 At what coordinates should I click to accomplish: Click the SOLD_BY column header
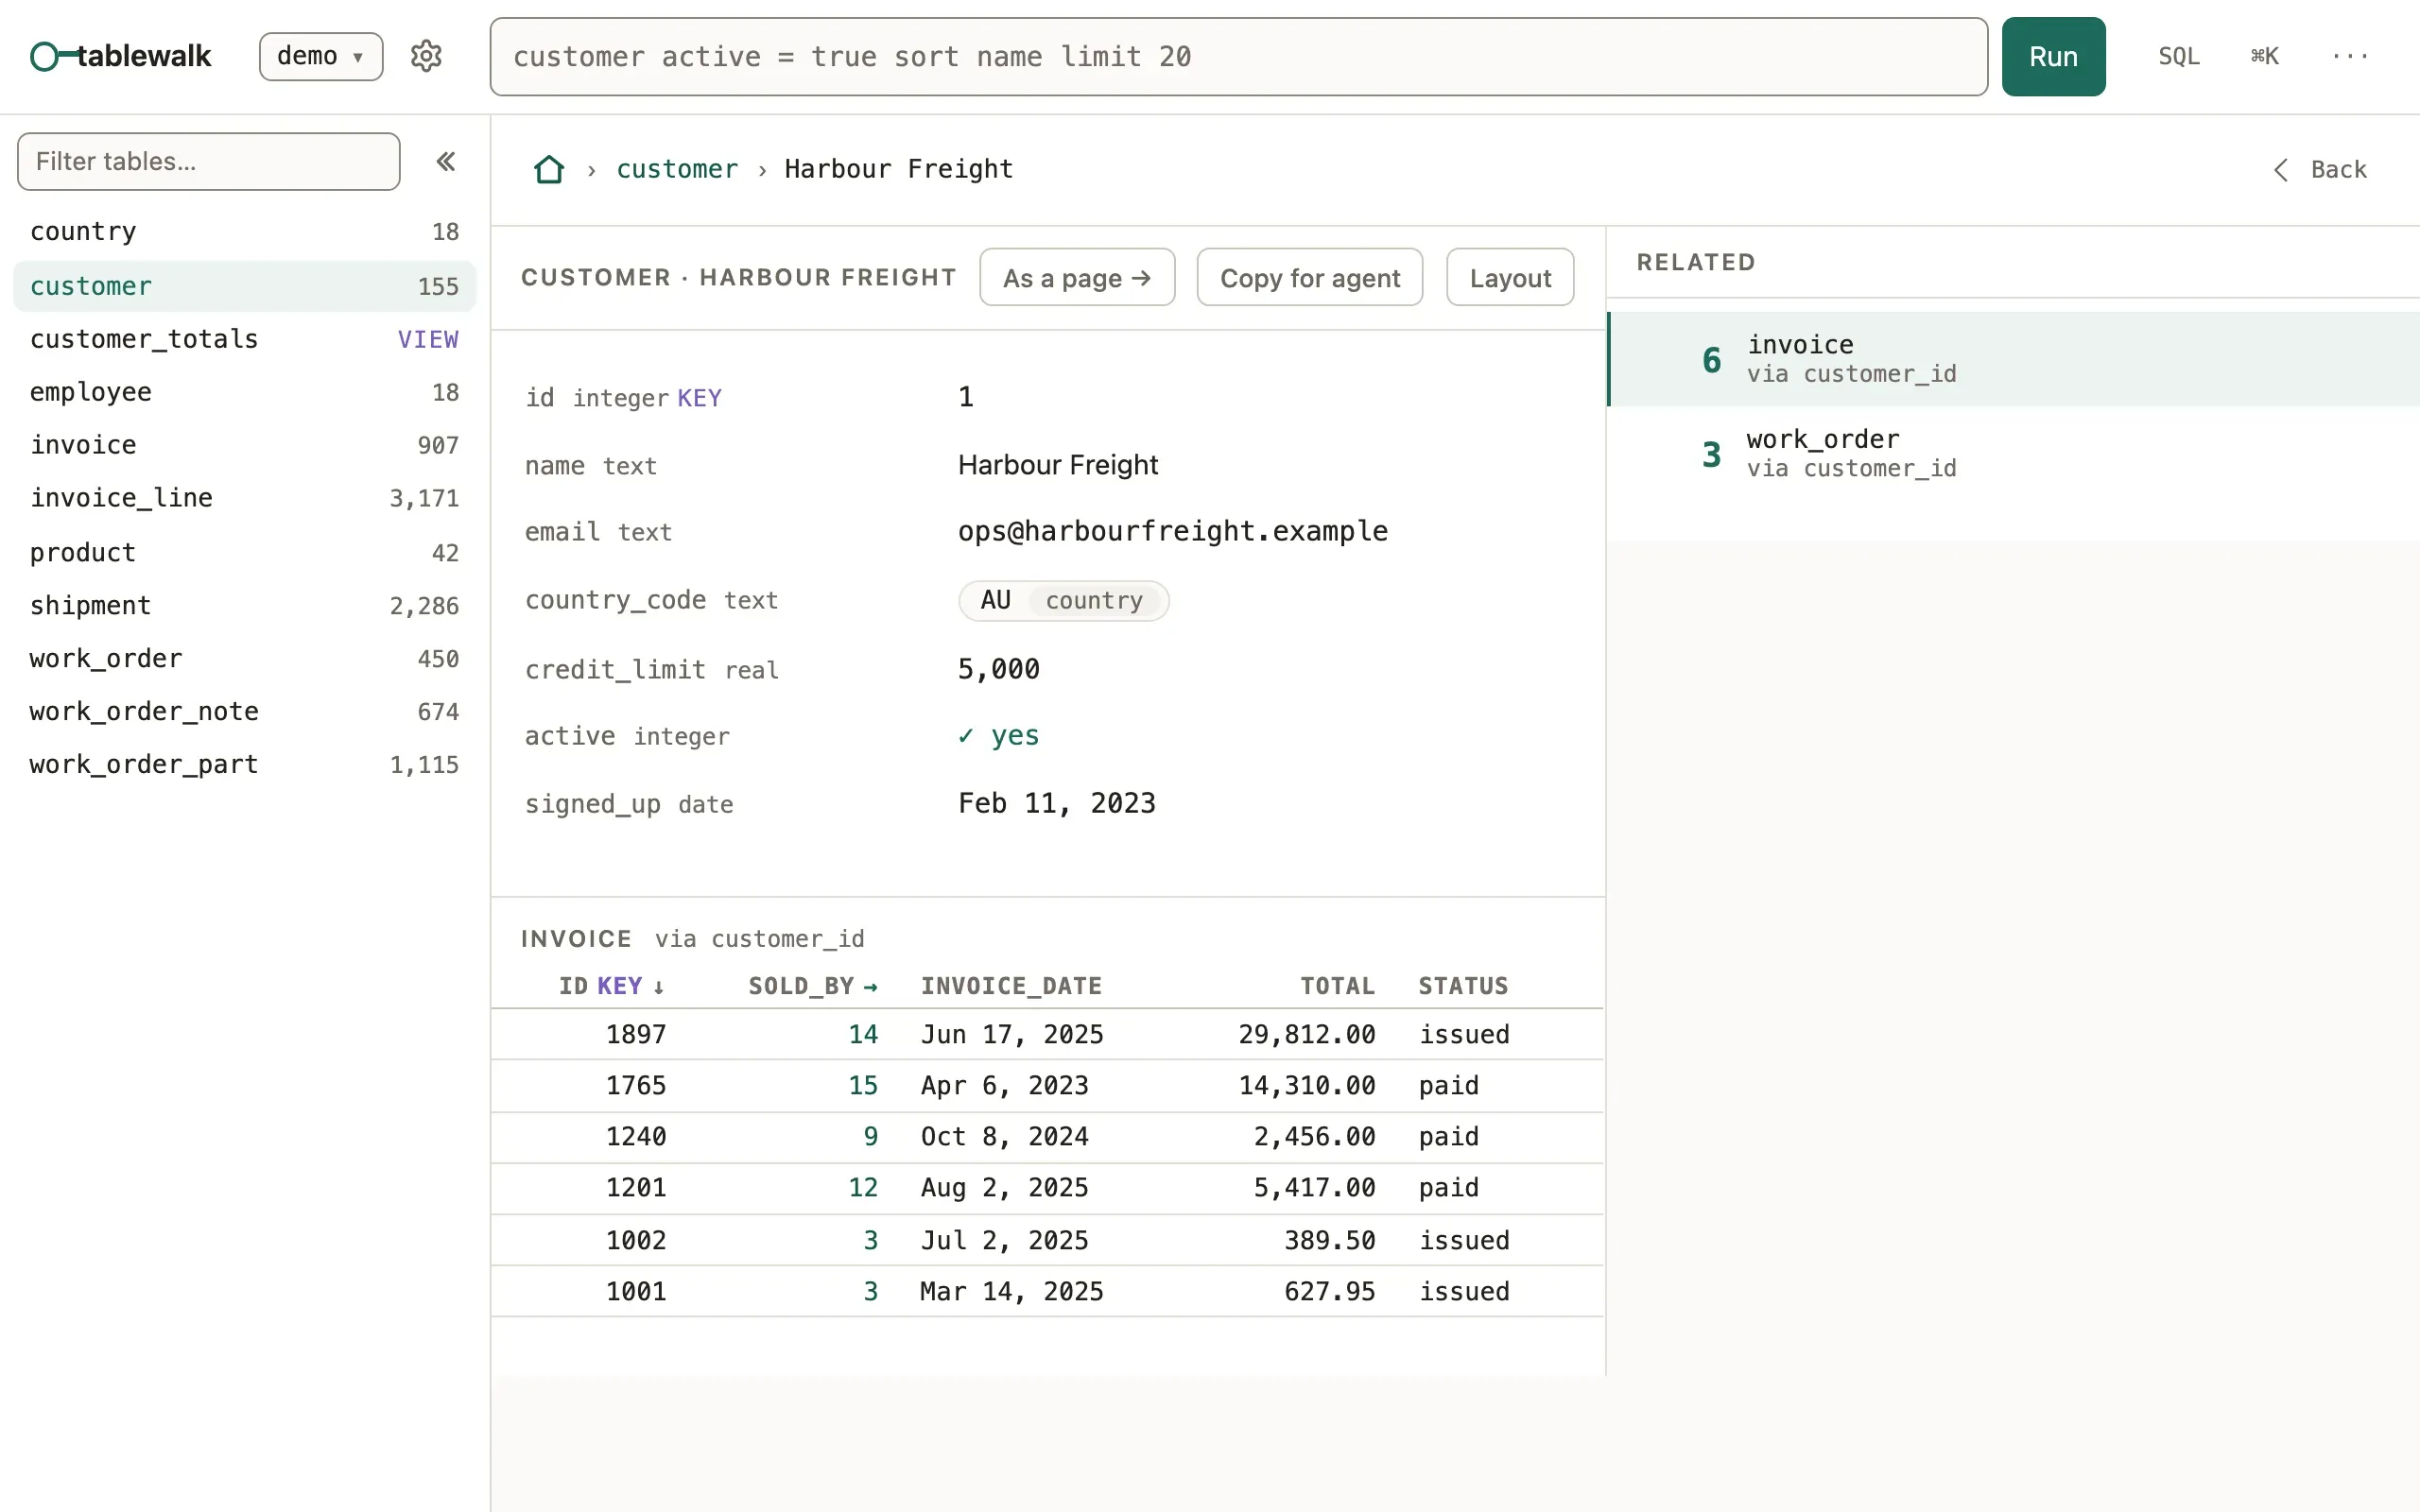(x=813, y=986)
